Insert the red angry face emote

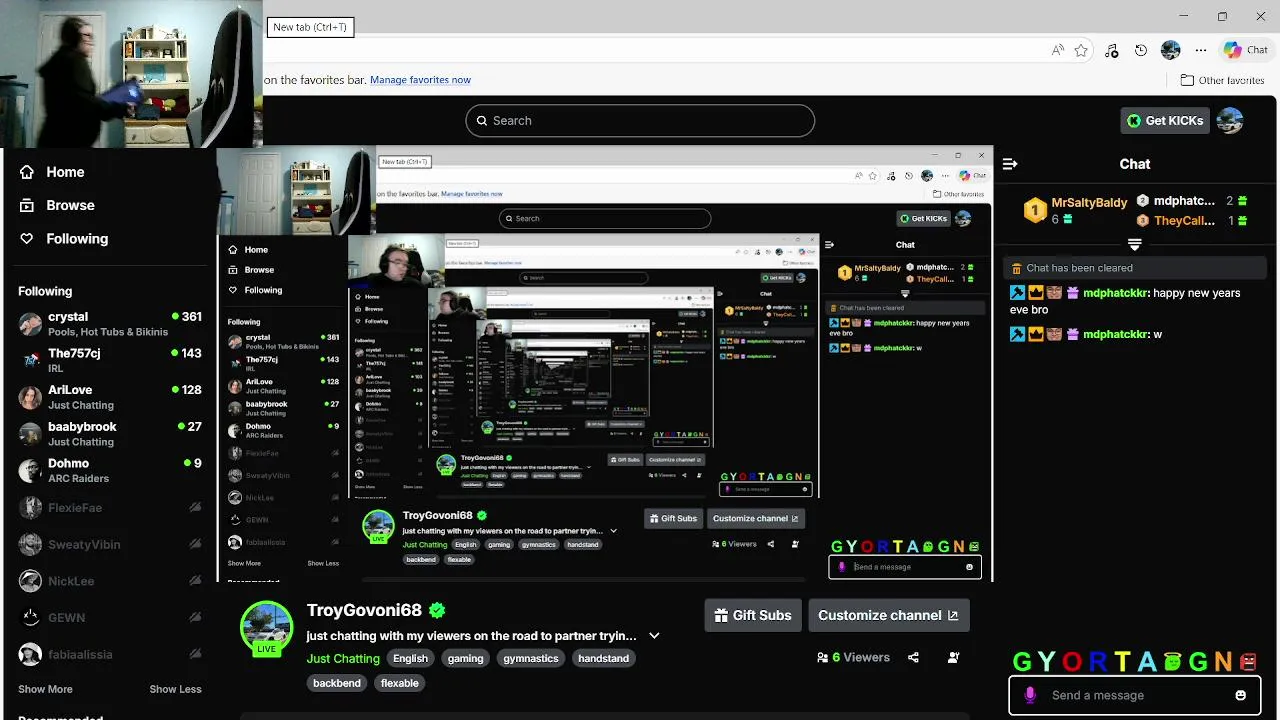(x=1248, y=661)
